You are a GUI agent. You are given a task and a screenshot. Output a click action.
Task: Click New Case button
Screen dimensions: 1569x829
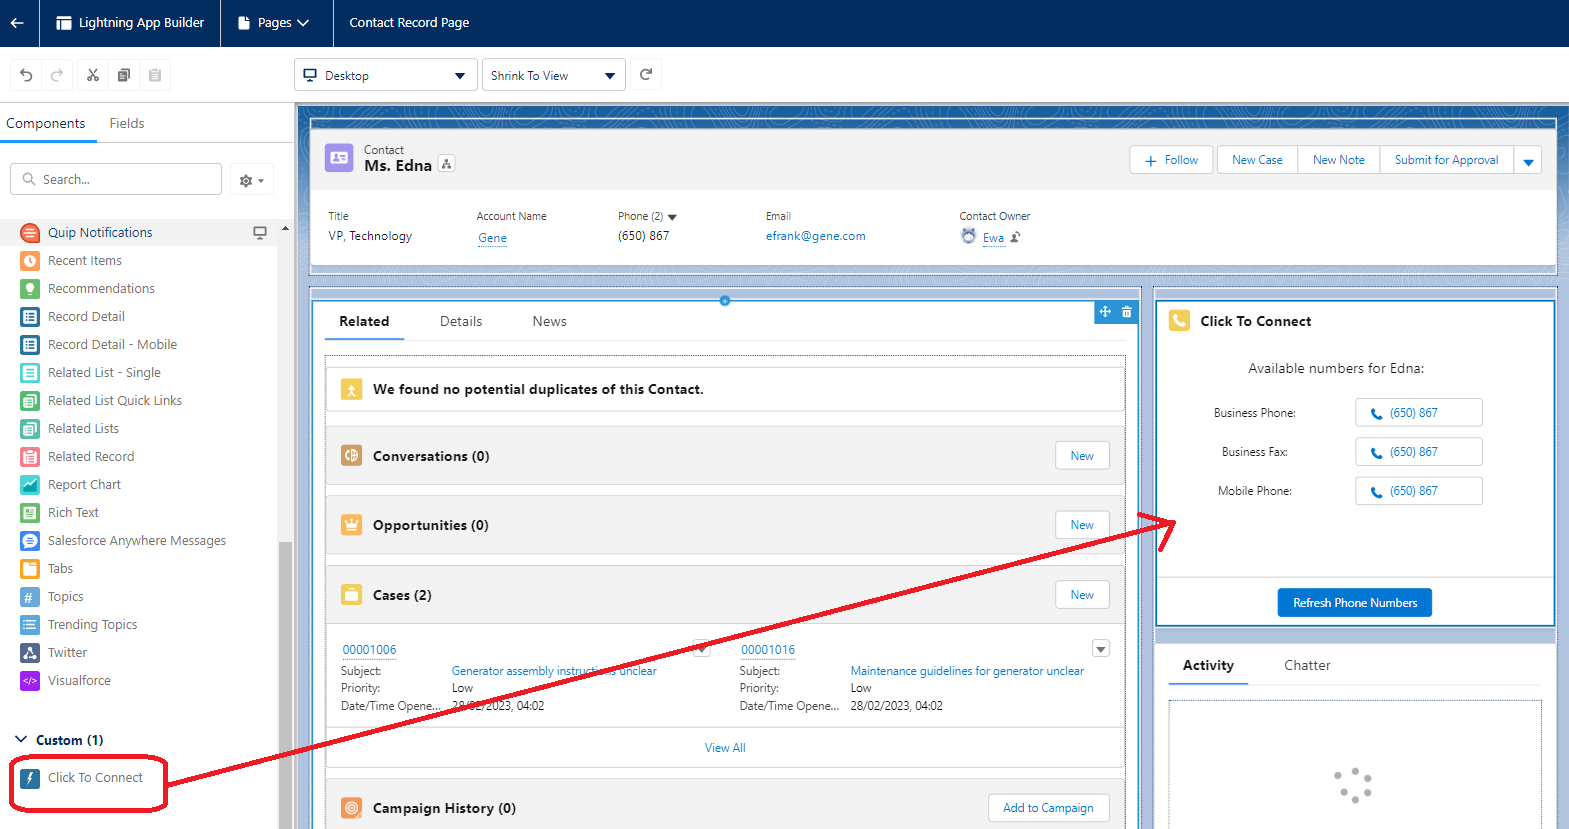[x=1257, y=160]
